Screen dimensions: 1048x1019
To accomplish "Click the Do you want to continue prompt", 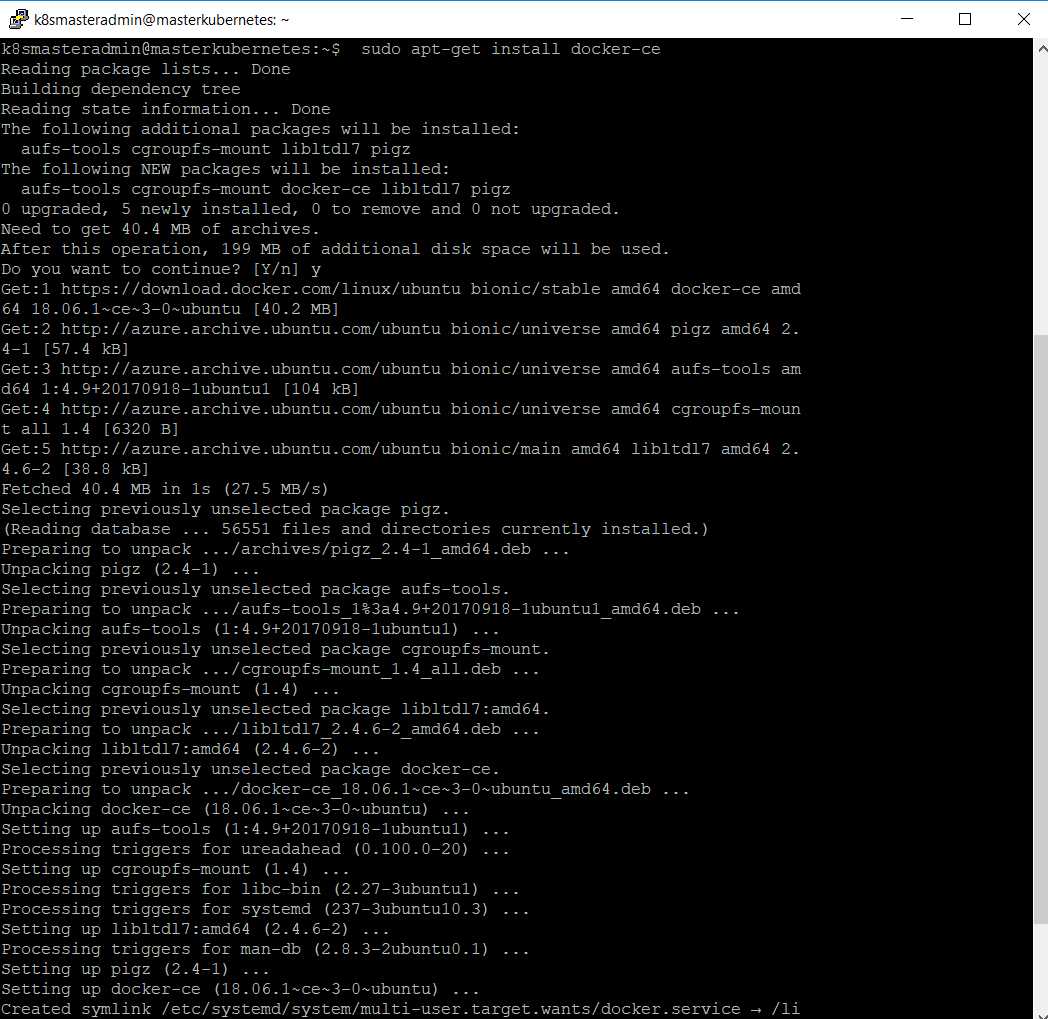I will pos(140,268).
